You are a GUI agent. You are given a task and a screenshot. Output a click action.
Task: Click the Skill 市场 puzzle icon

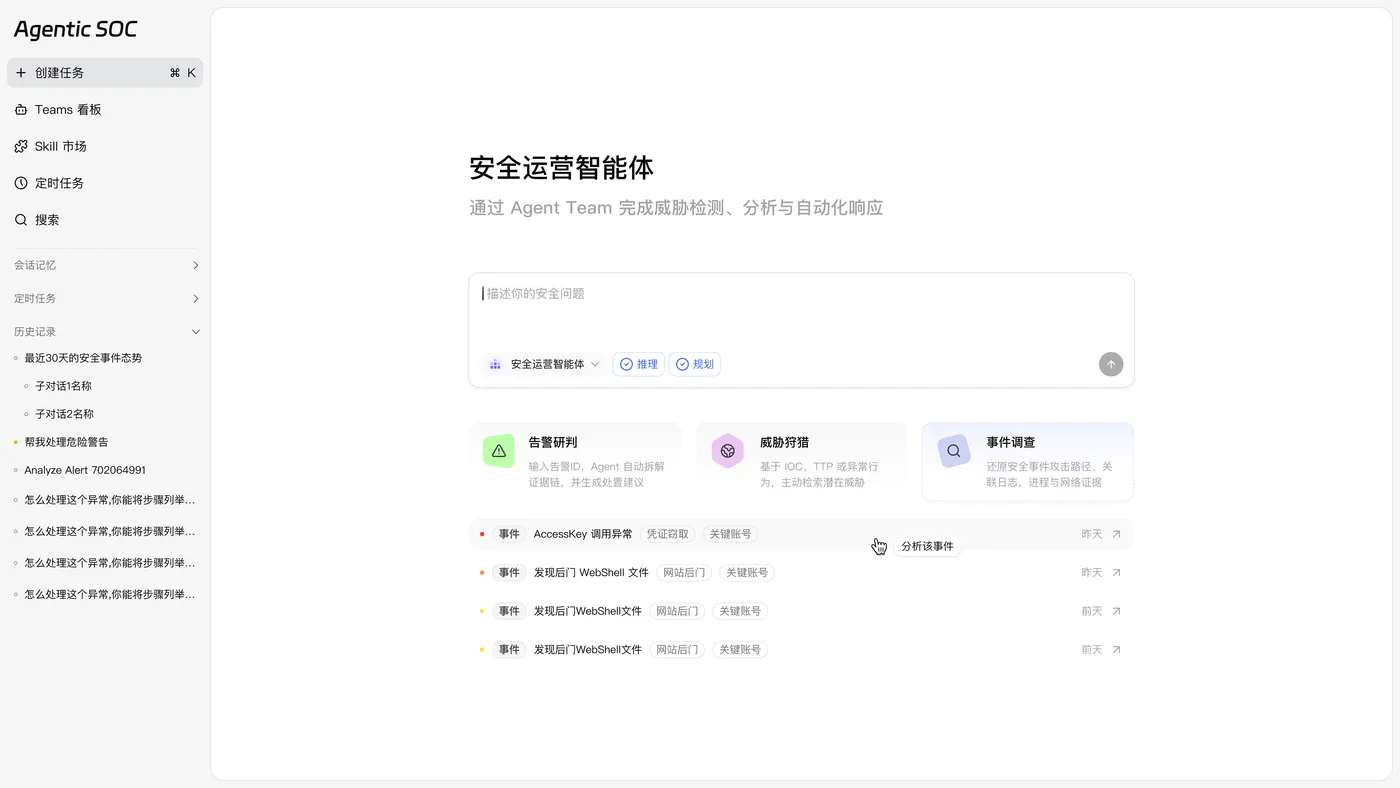tap(21, 147)
